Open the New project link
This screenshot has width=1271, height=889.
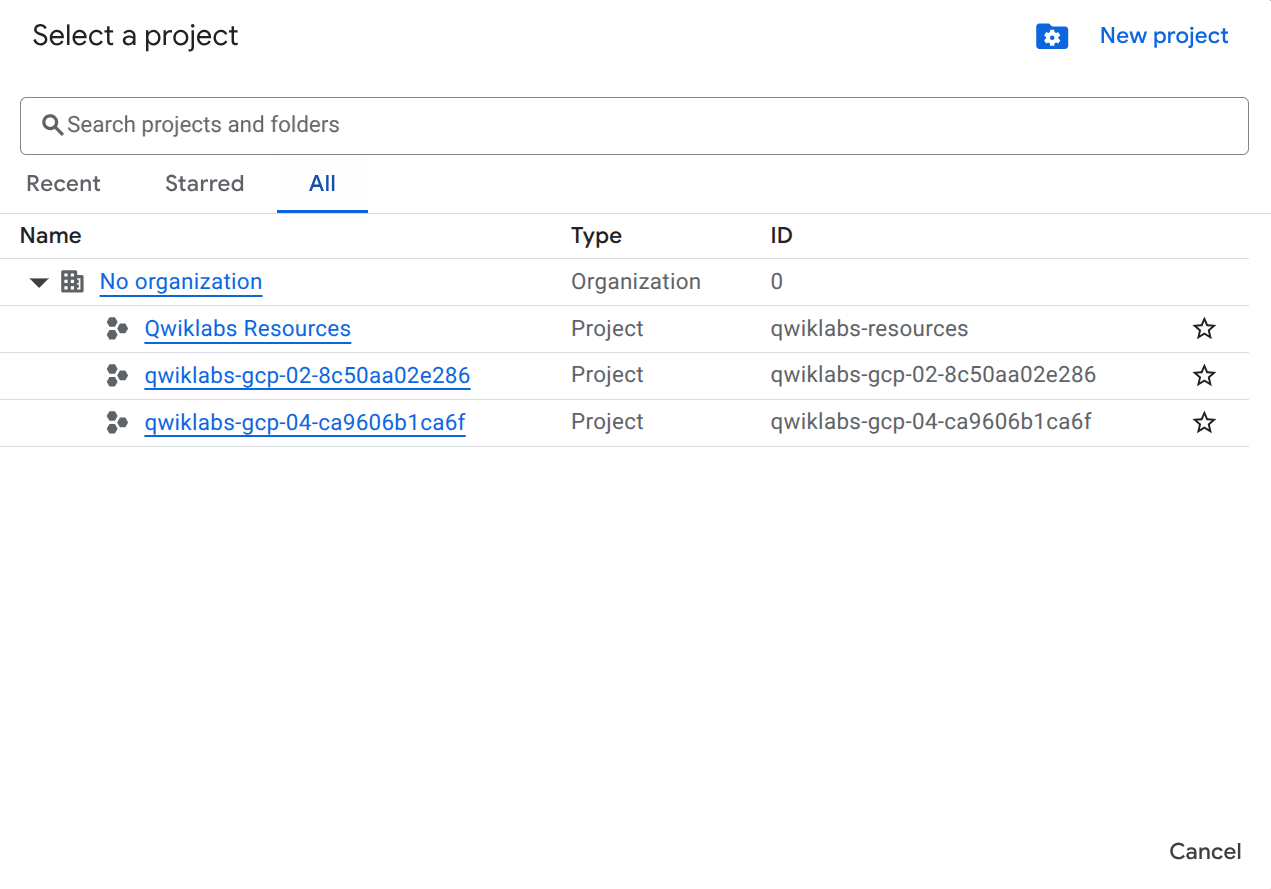[x=1163, y=36]
